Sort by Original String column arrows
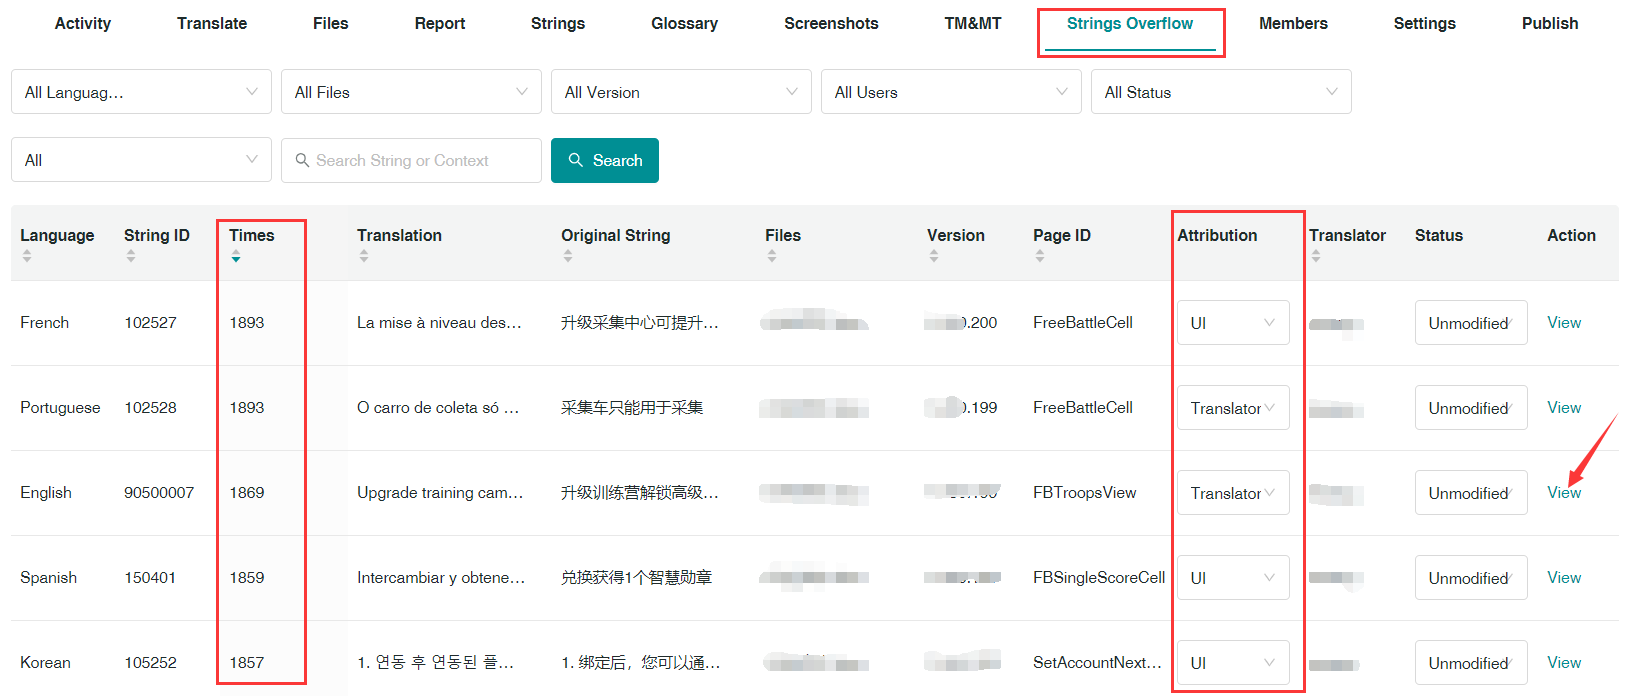Viewport: 1635px width, 696px height. coord(568,256)
